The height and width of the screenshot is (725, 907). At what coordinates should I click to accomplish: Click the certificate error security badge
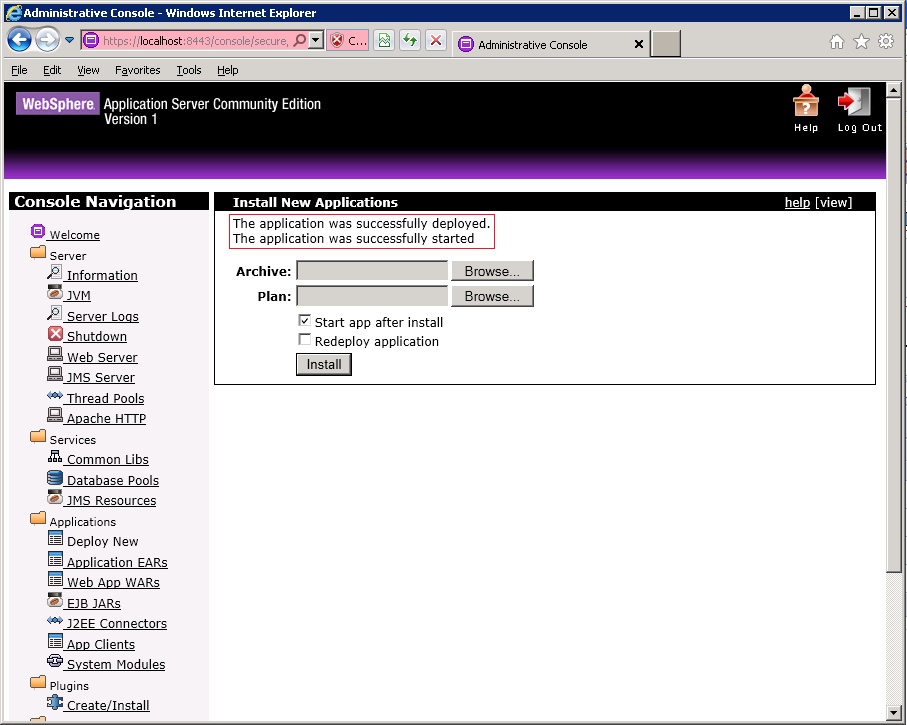pos(348,41)
